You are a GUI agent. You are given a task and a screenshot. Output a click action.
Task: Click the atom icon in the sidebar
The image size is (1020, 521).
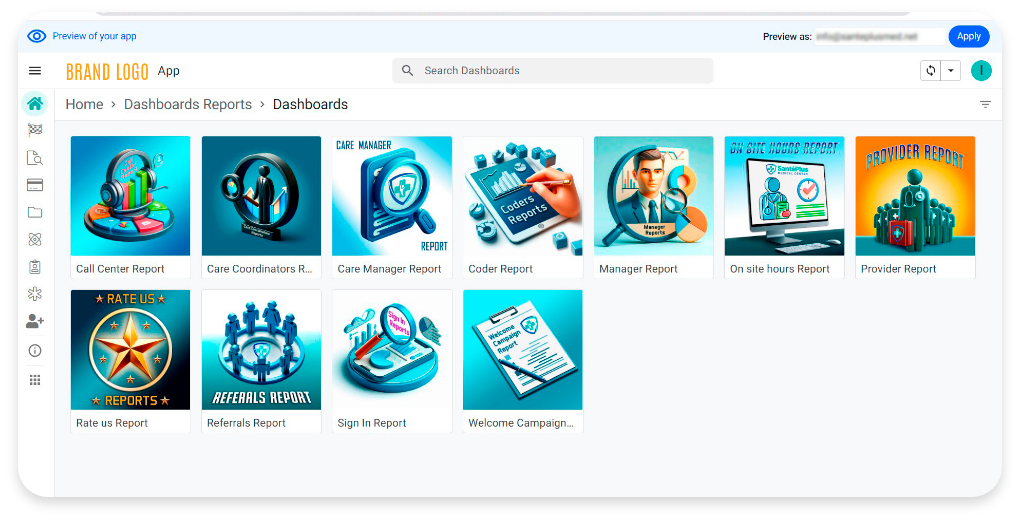click(35, 240)
